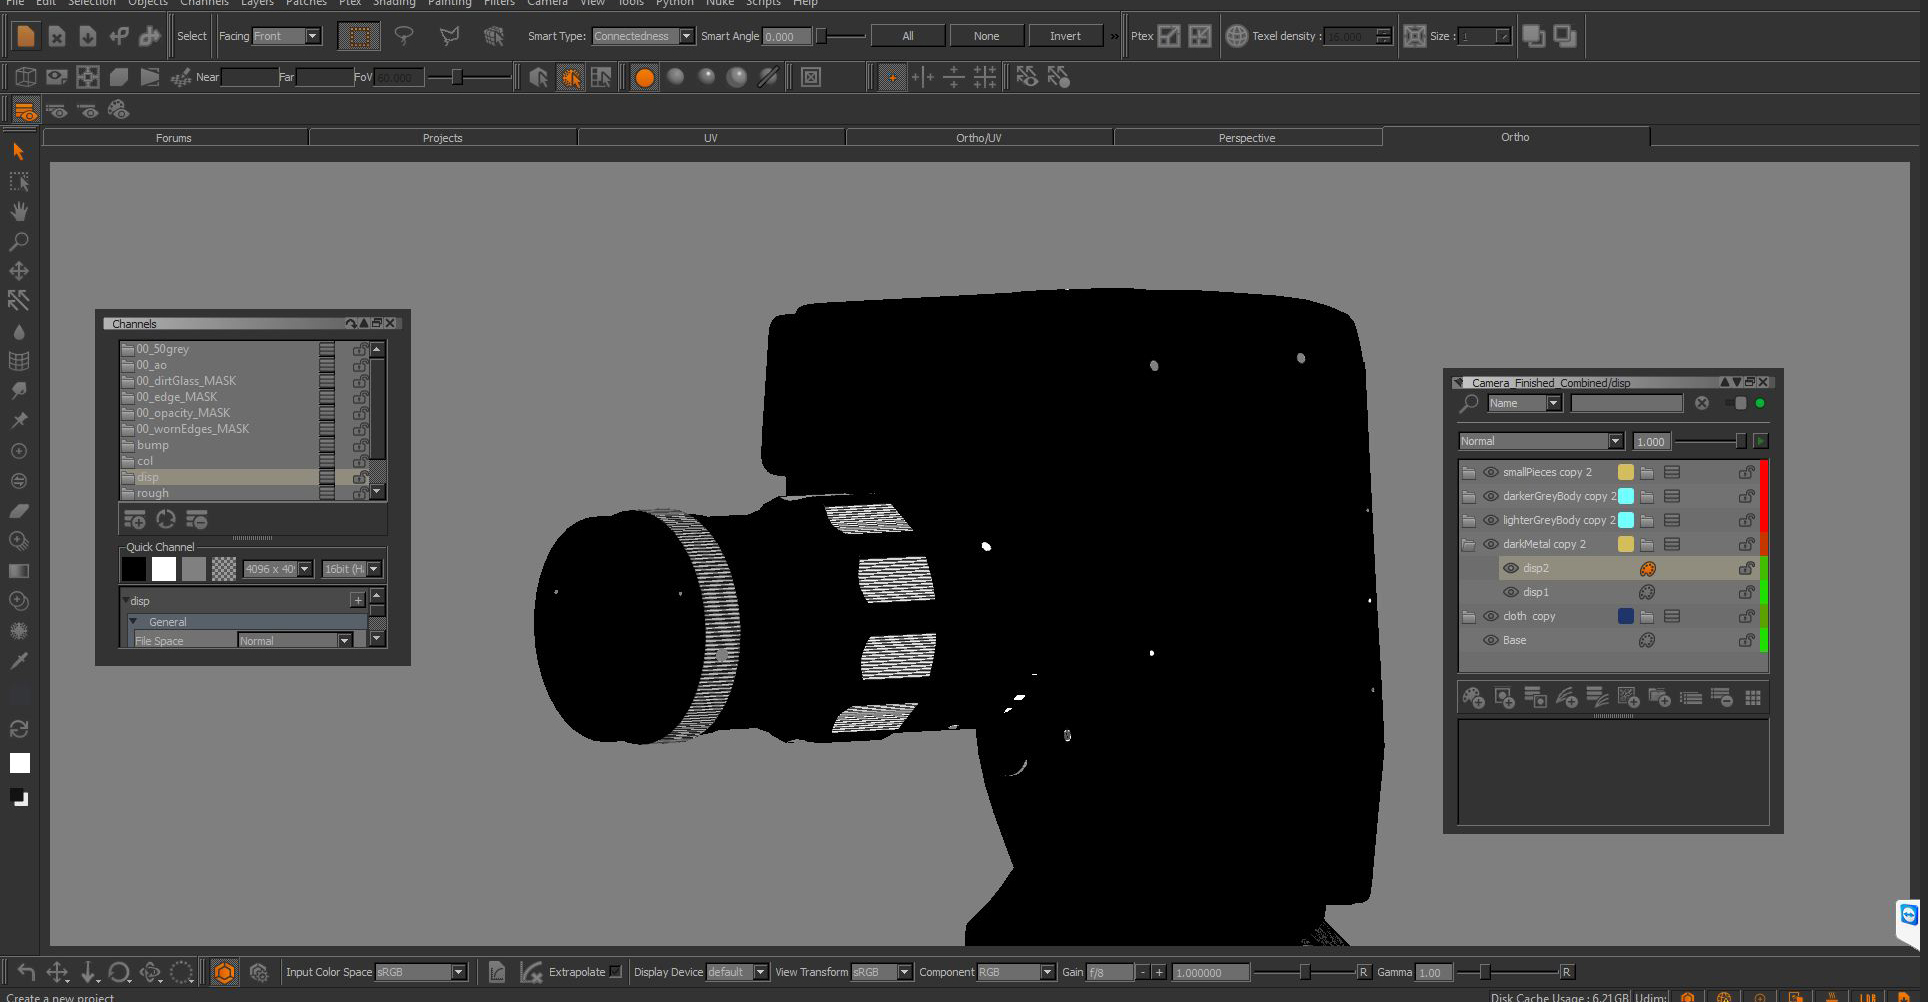The image size is (1928, 1002).
Task: Open the View Transform sRGB dropdown
Action: pyautogui.click(x=880, y=972)
